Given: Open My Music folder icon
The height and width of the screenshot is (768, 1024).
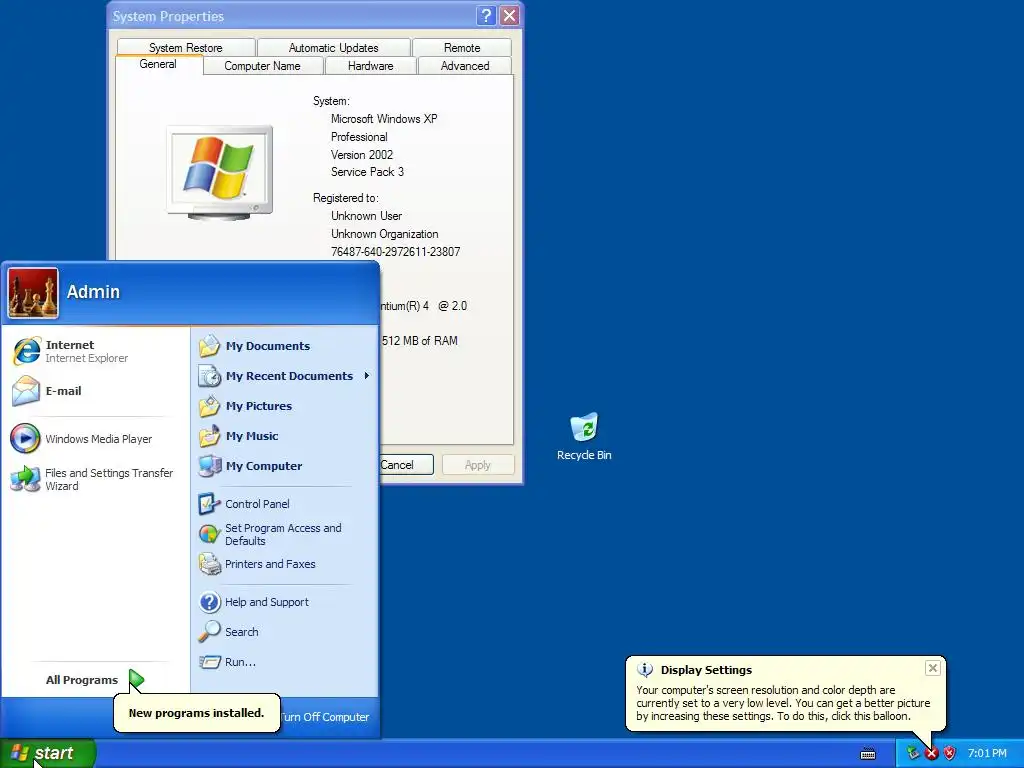Looking at the screenshot, I should coord(210,436).
